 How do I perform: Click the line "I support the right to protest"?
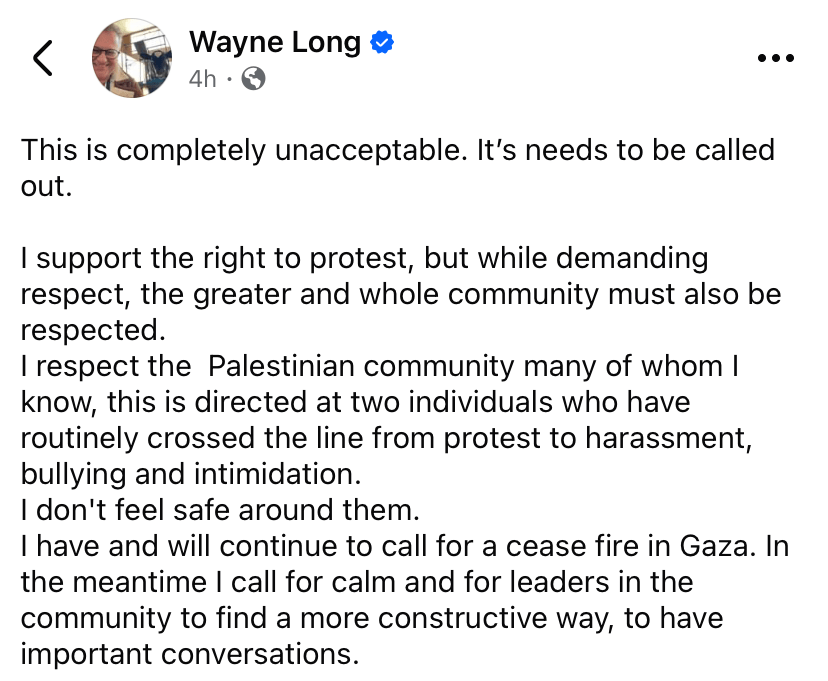[x=217, y=258]
